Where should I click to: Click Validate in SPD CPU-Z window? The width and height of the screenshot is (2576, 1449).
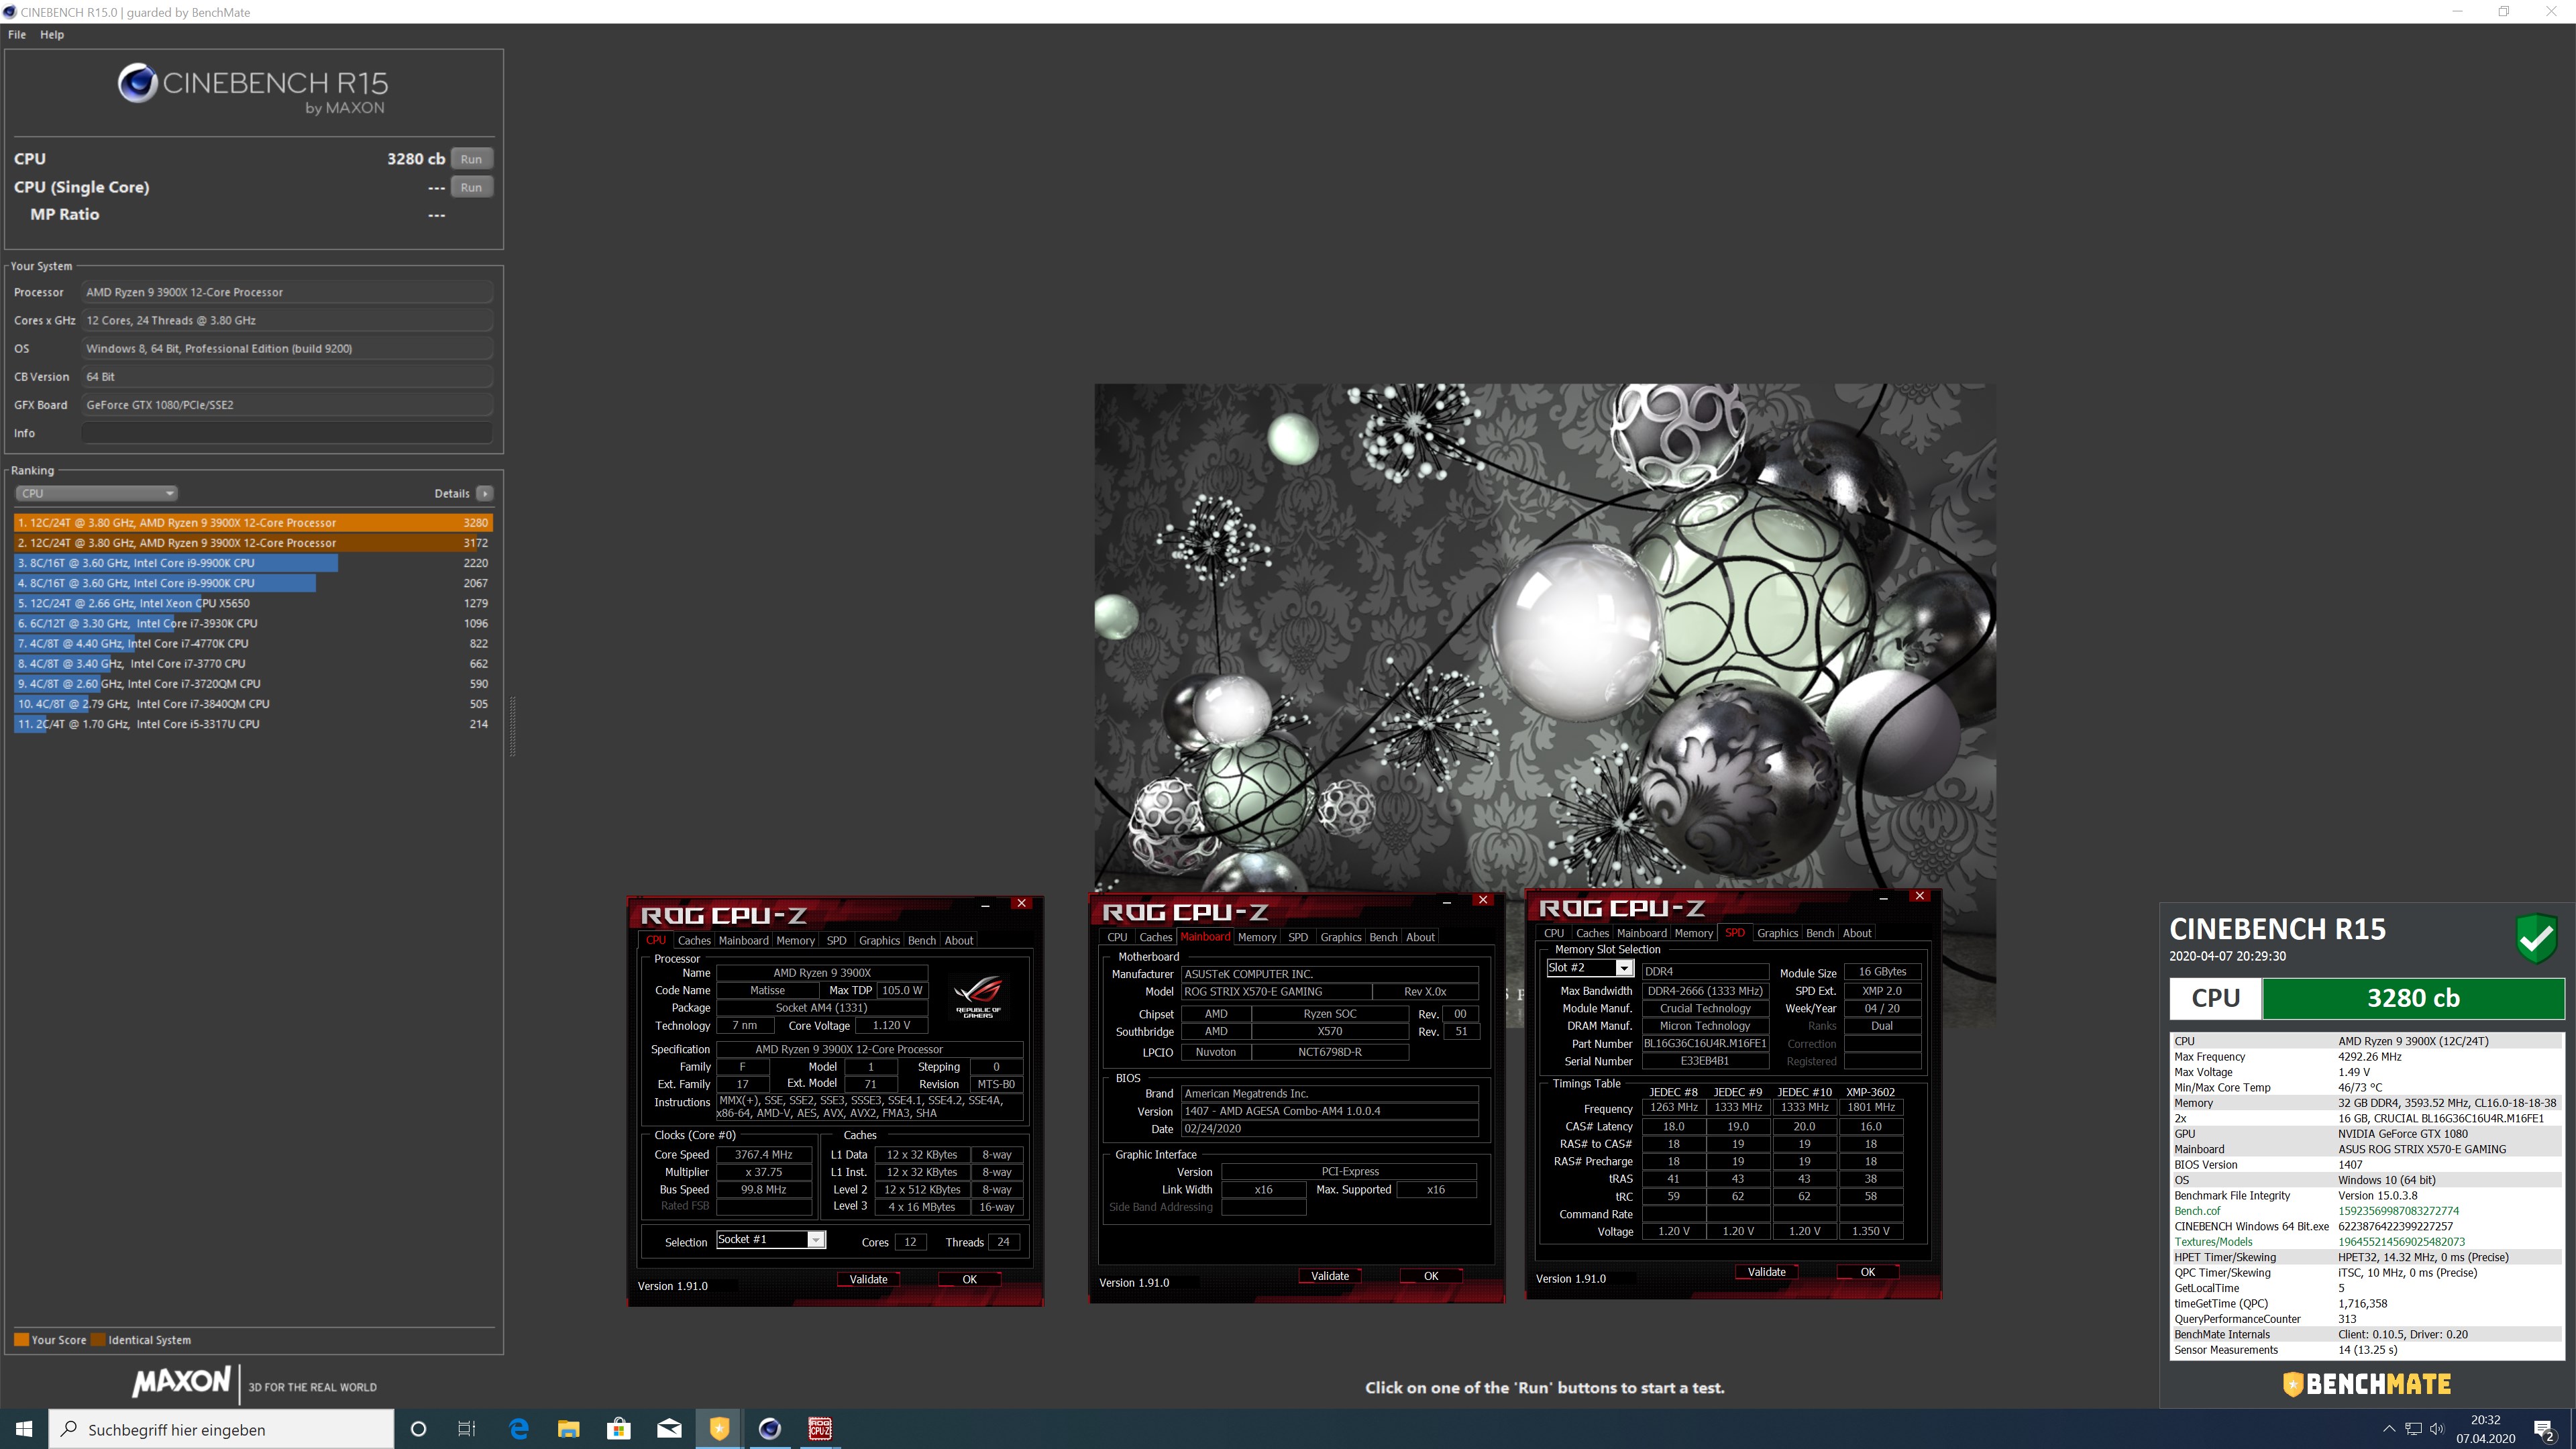point(1766,1272)
